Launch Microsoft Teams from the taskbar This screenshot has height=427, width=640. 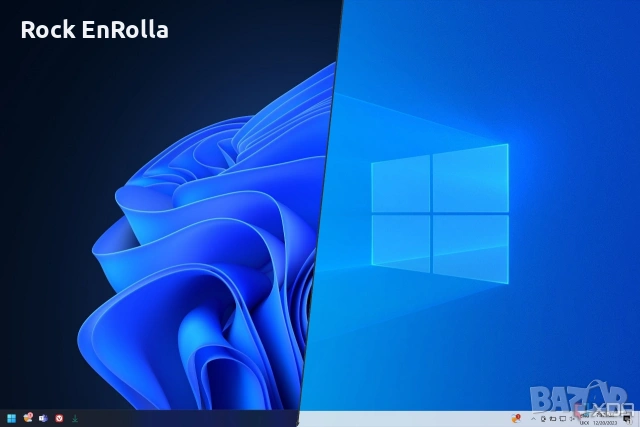click(43, 418)
